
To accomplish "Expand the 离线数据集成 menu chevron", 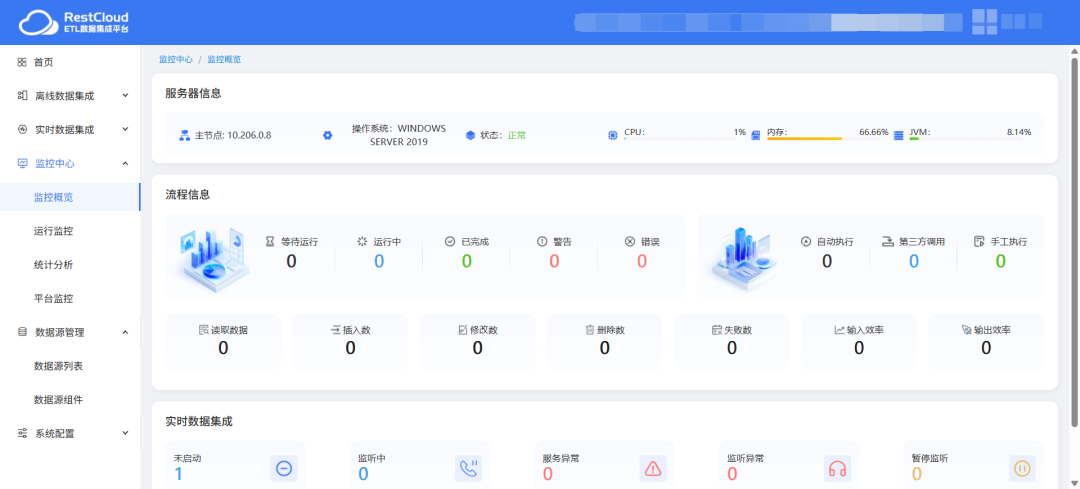I will click(125, 96).
